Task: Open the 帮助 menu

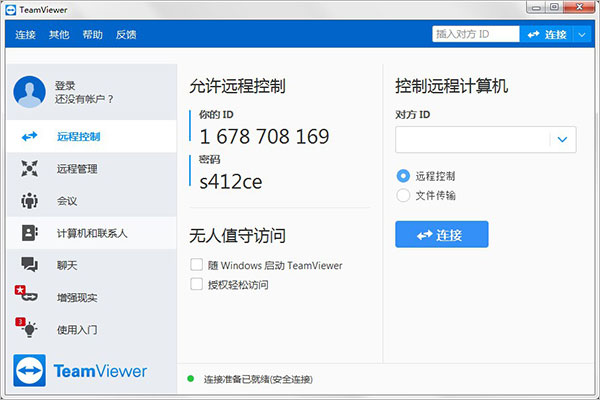Action: point(93,34)
